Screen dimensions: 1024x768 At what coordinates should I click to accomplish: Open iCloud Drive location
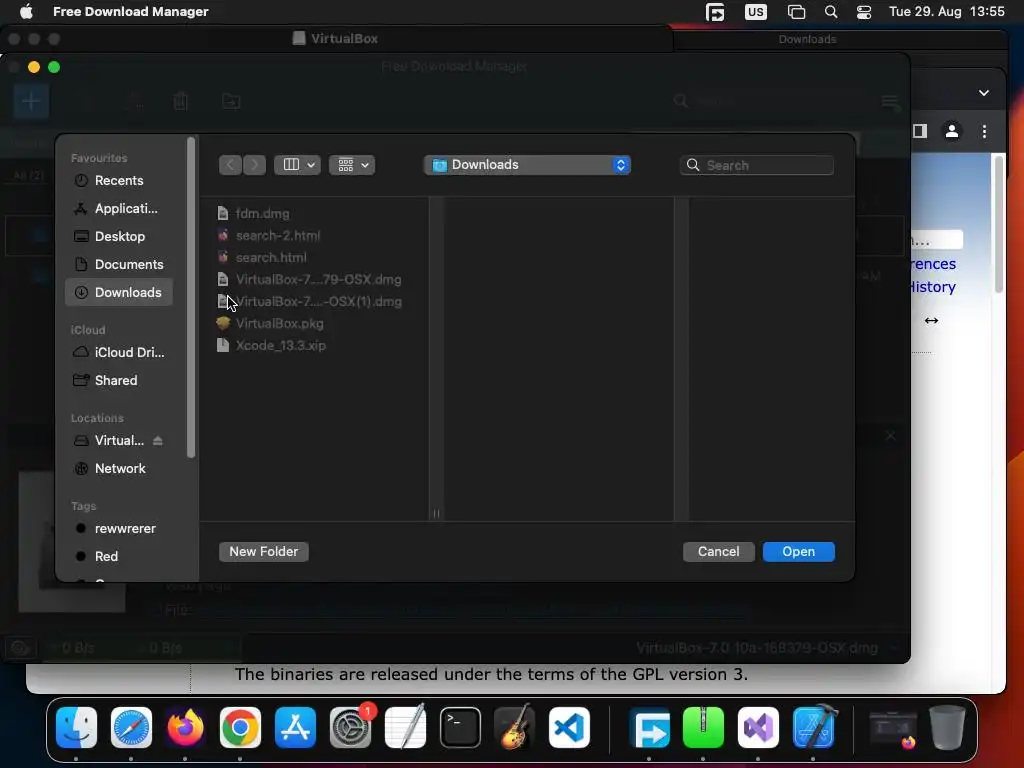[x=118, y=352]
